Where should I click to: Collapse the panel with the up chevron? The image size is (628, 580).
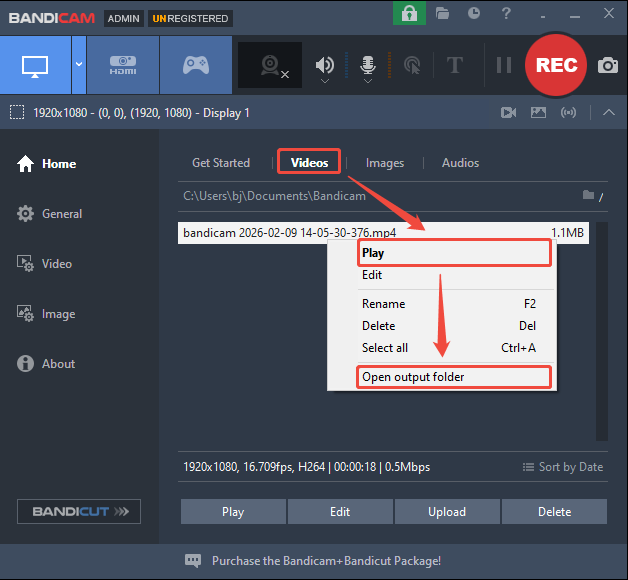(609, 113)
